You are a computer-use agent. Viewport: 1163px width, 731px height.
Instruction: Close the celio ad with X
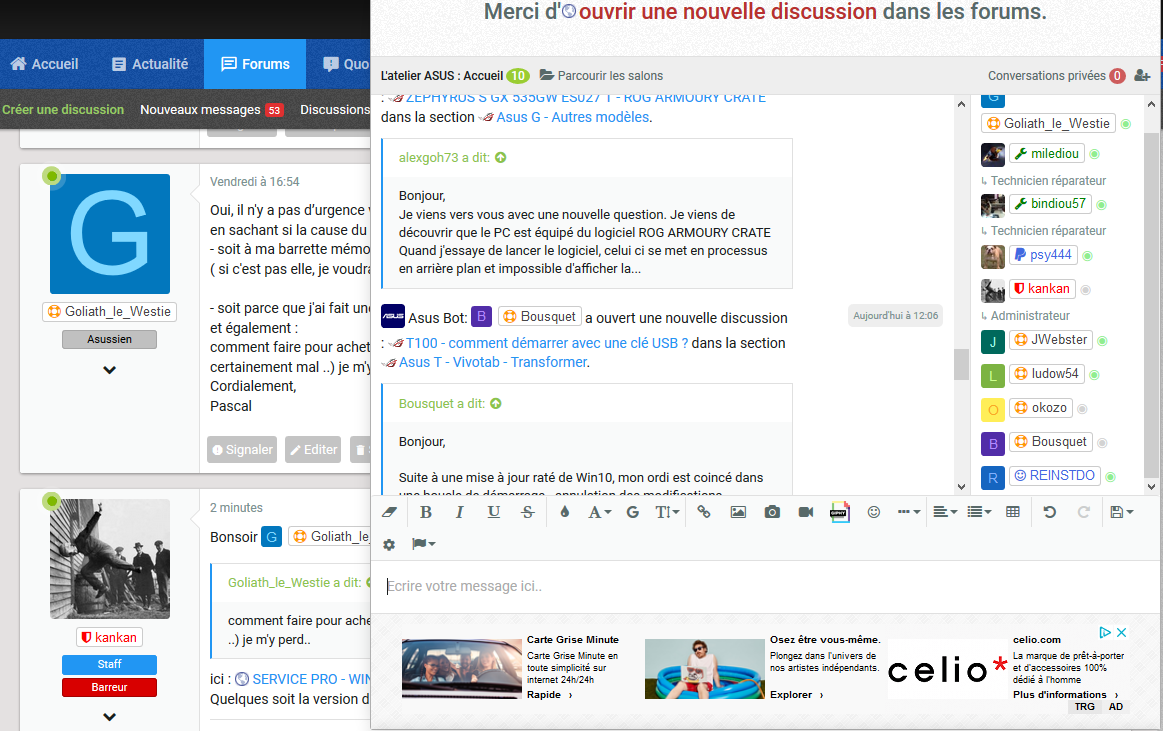[x=1121, y=632]
